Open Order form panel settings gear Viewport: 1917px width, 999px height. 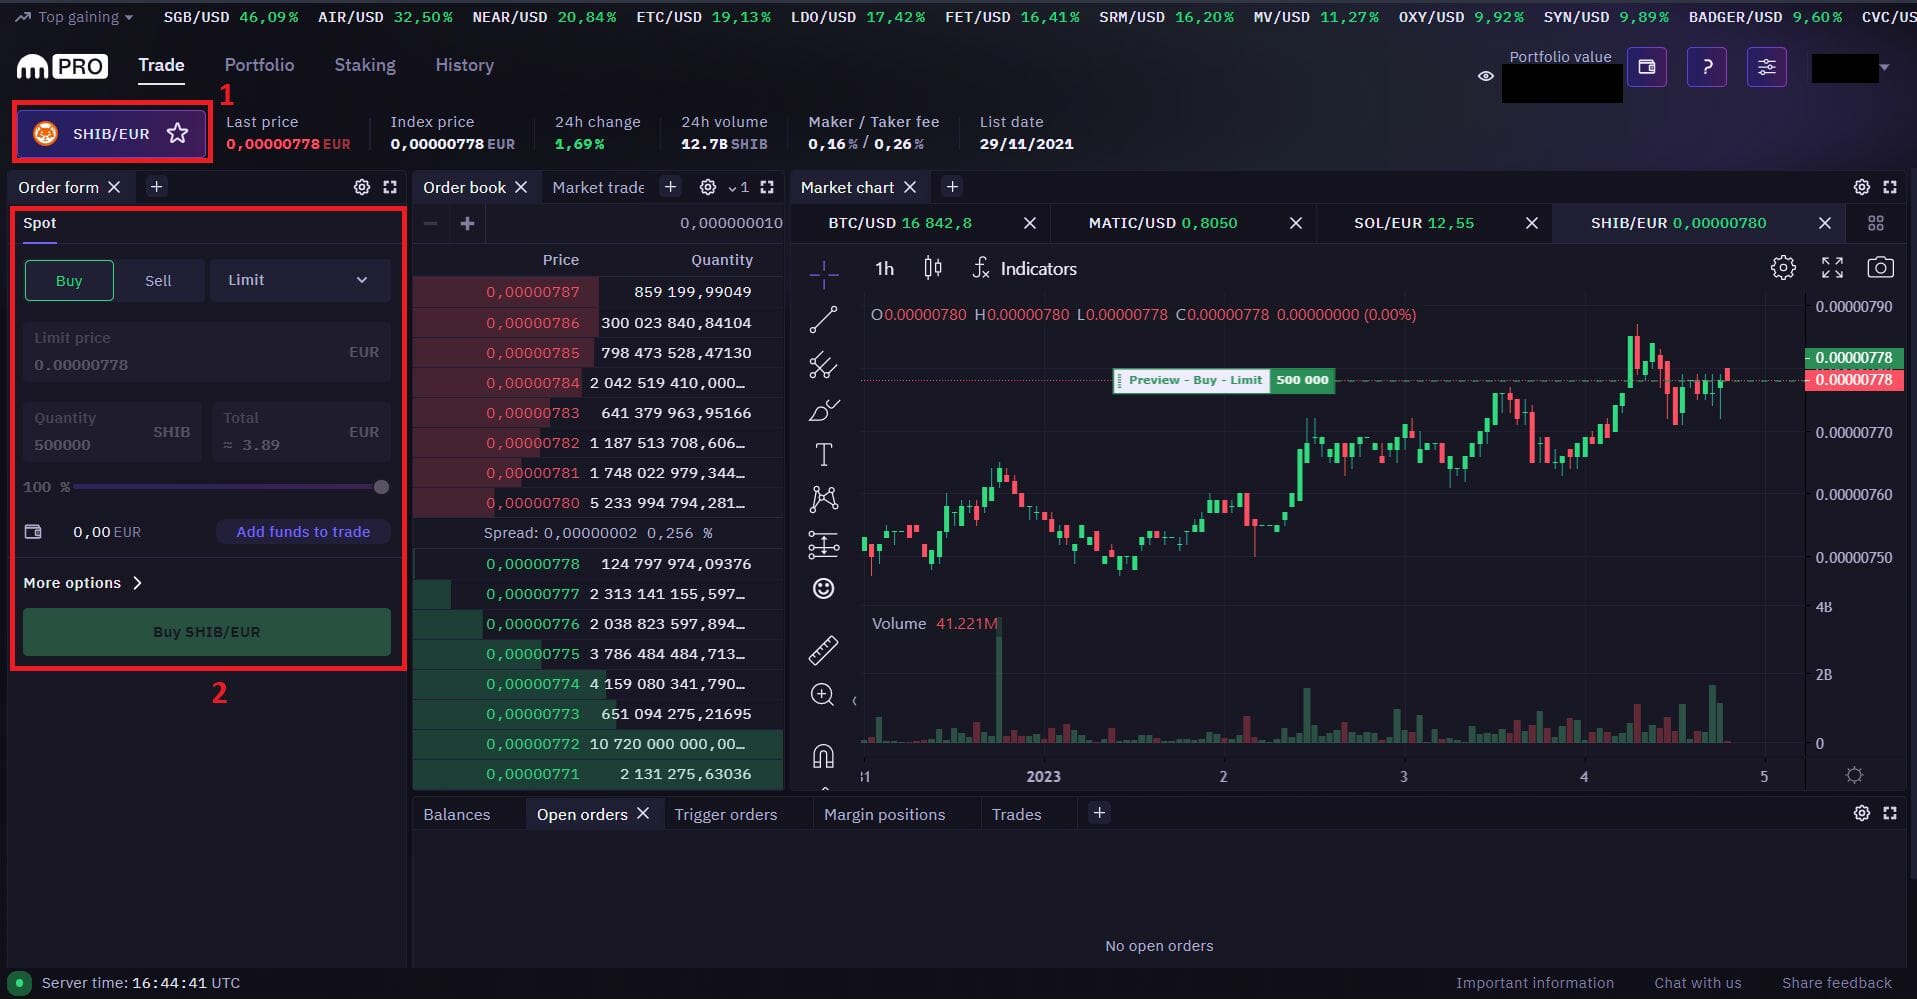coord(362,187)
